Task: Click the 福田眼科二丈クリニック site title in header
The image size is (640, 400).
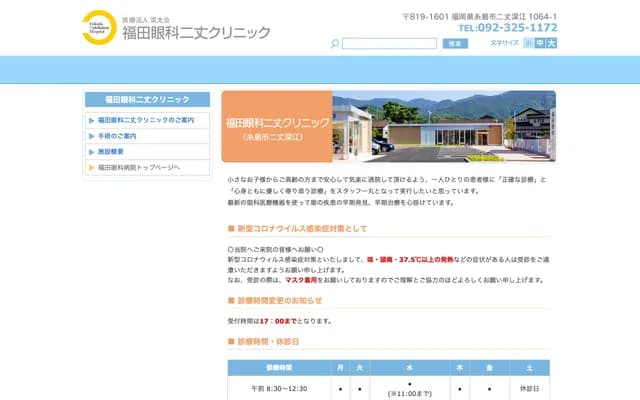Action: point(196,33)
